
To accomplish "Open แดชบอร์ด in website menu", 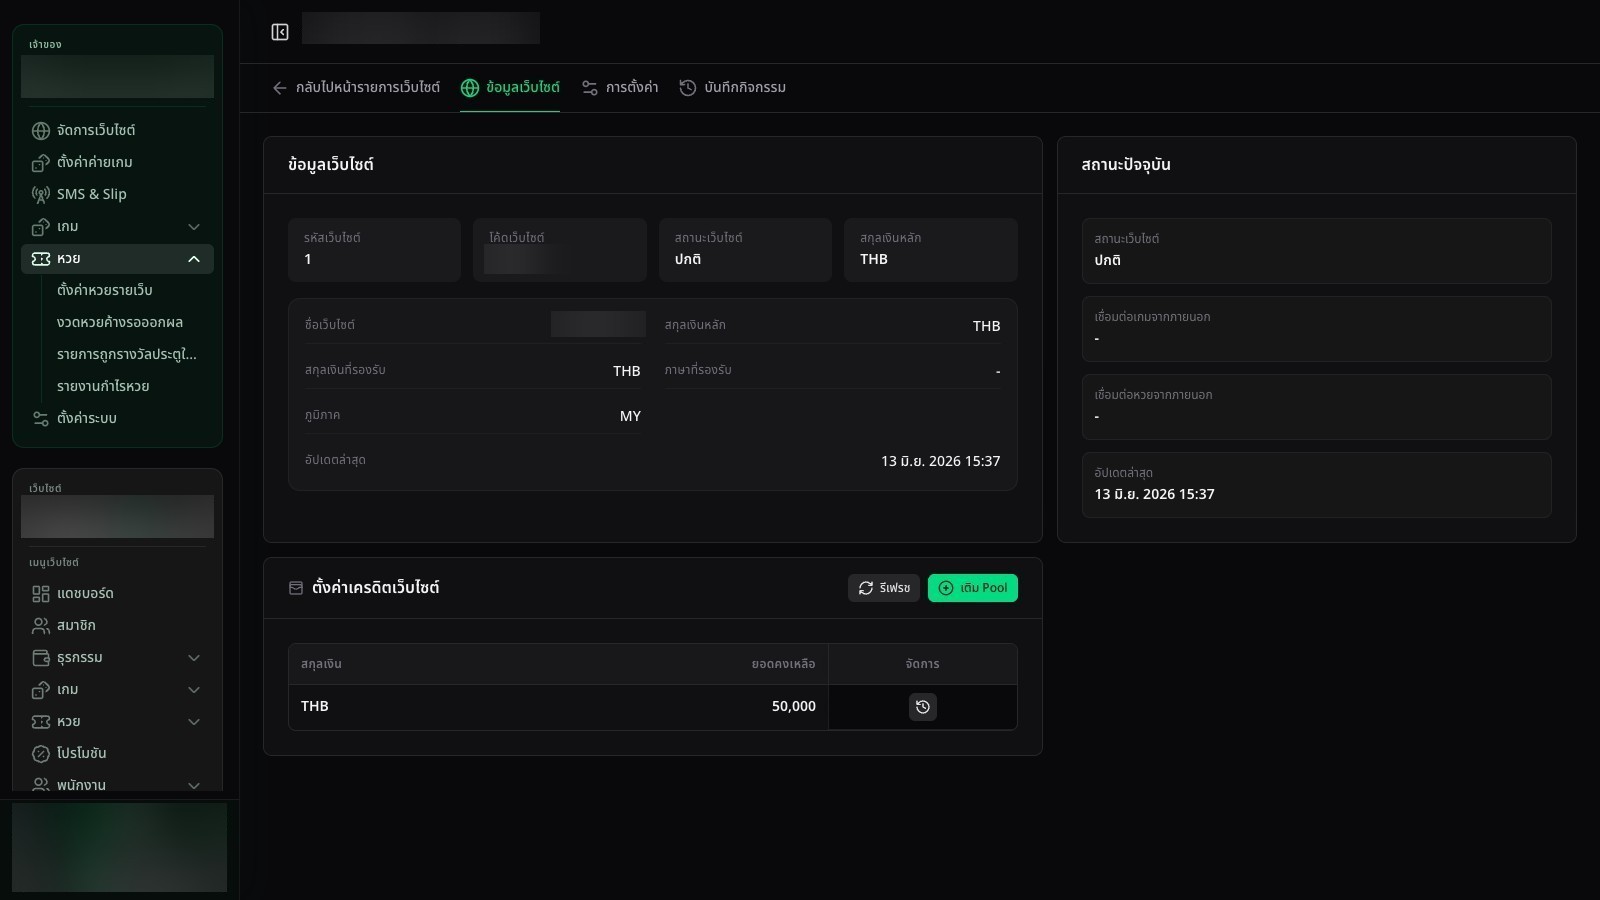I will pos(117,594).
